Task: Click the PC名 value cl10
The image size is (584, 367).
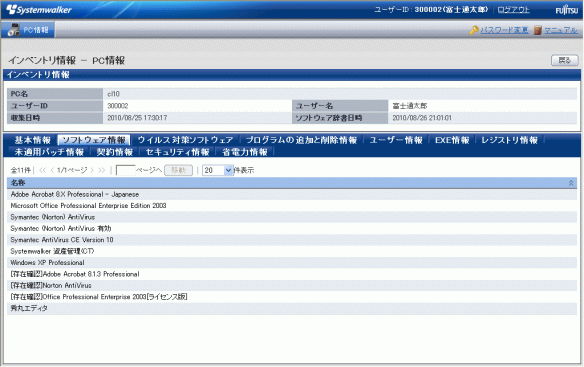Action: pos(113,94)
